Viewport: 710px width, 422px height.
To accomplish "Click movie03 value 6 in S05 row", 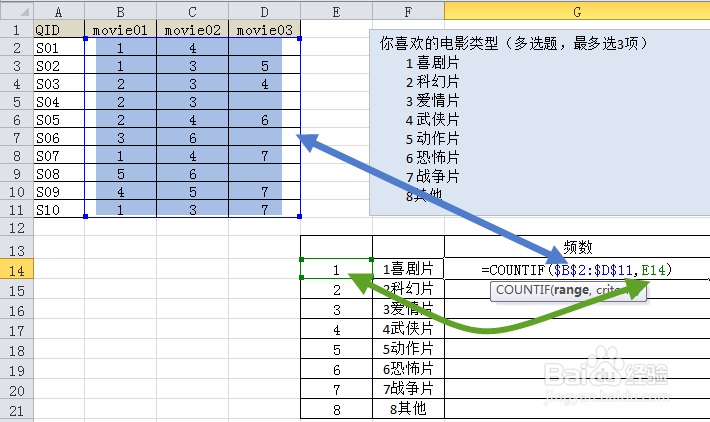I will pos(264,120).
